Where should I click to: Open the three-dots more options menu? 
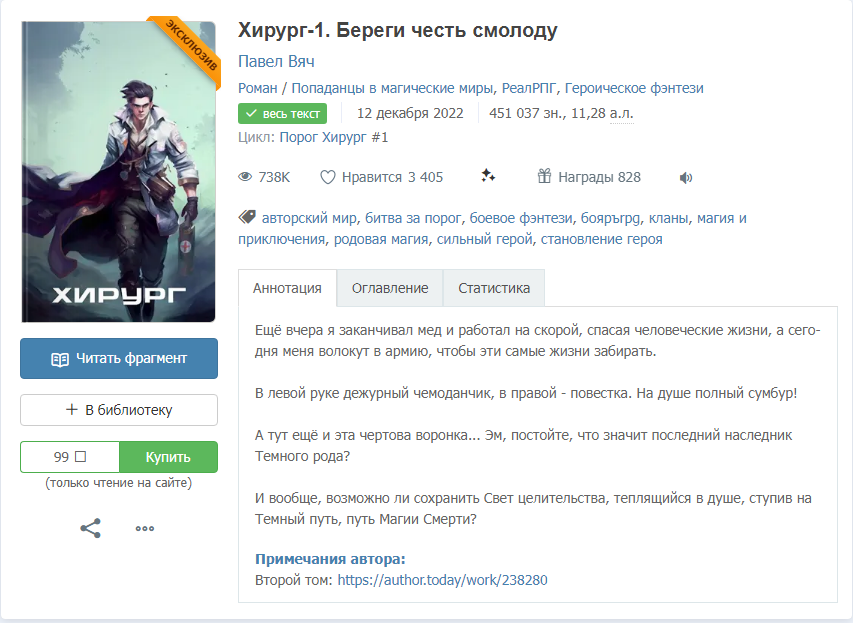pos(145,528)
